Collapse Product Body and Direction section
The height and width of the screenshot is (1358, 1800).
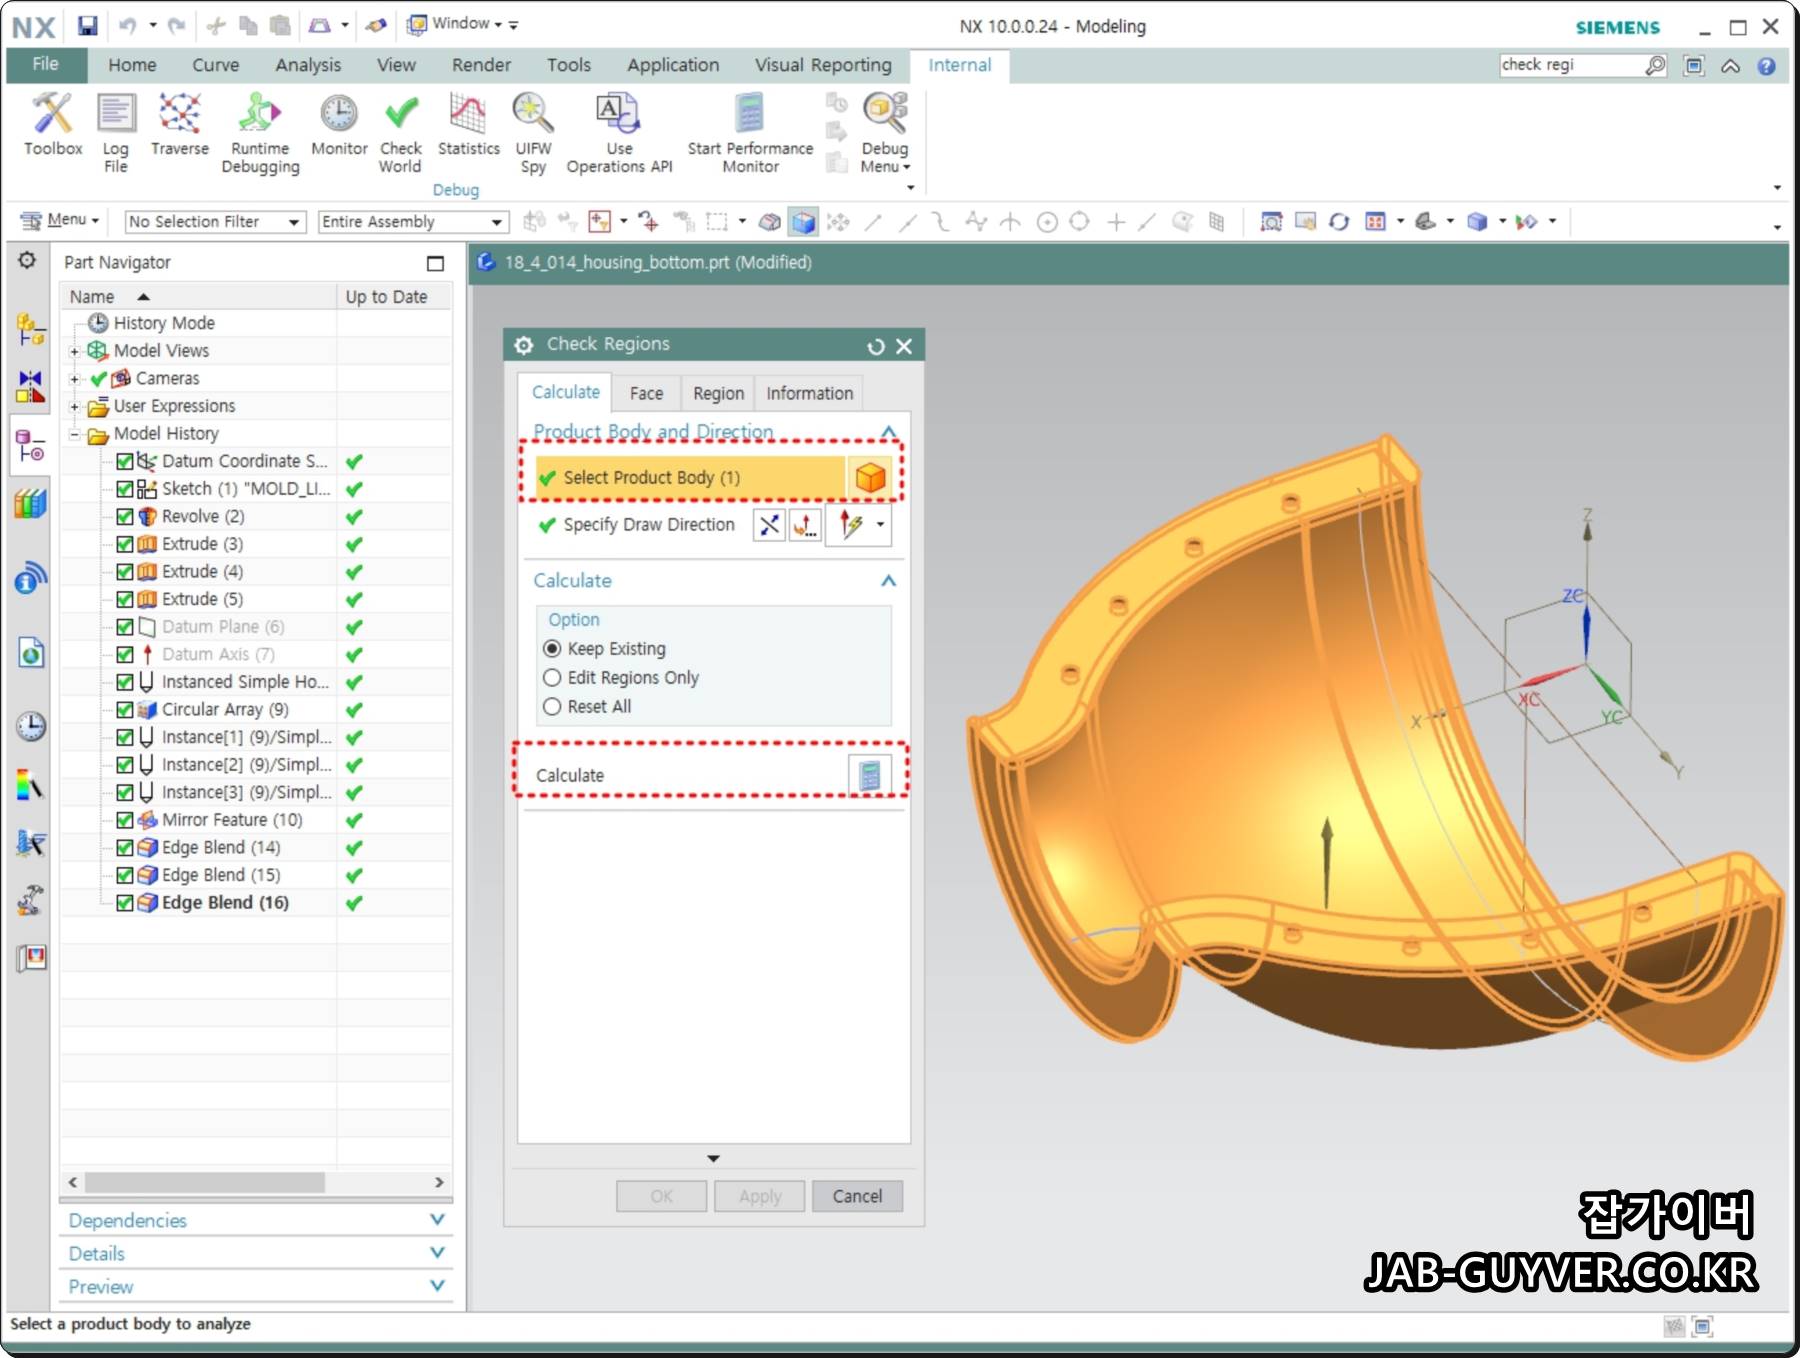pos(888,432)
